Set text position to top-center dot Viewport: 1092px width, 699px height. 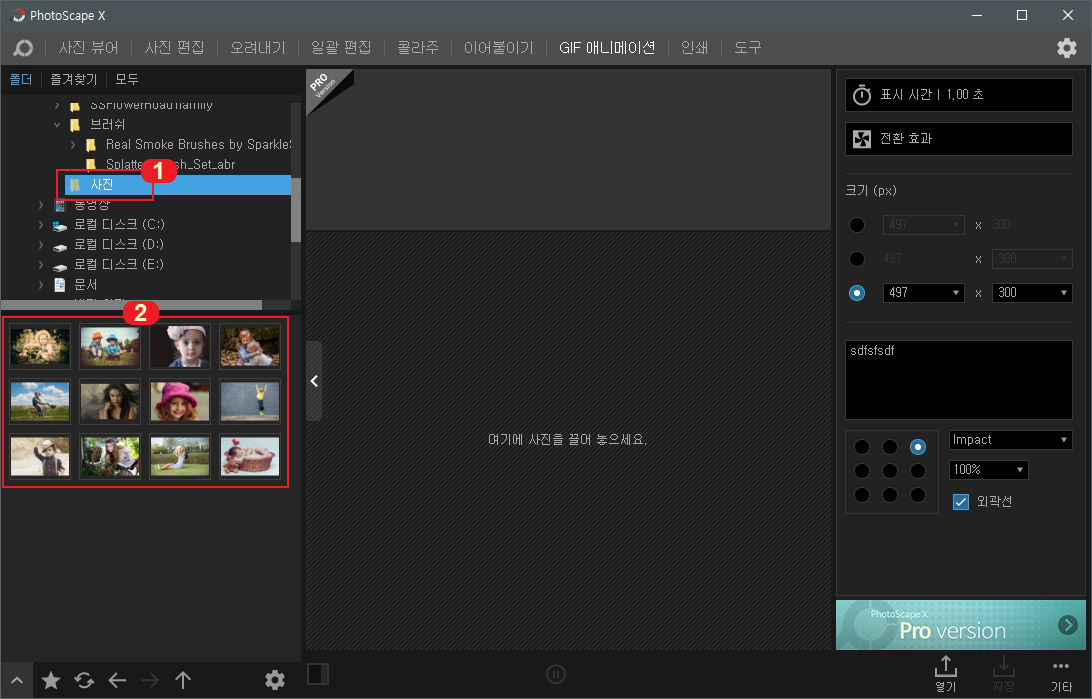(889, 448)
